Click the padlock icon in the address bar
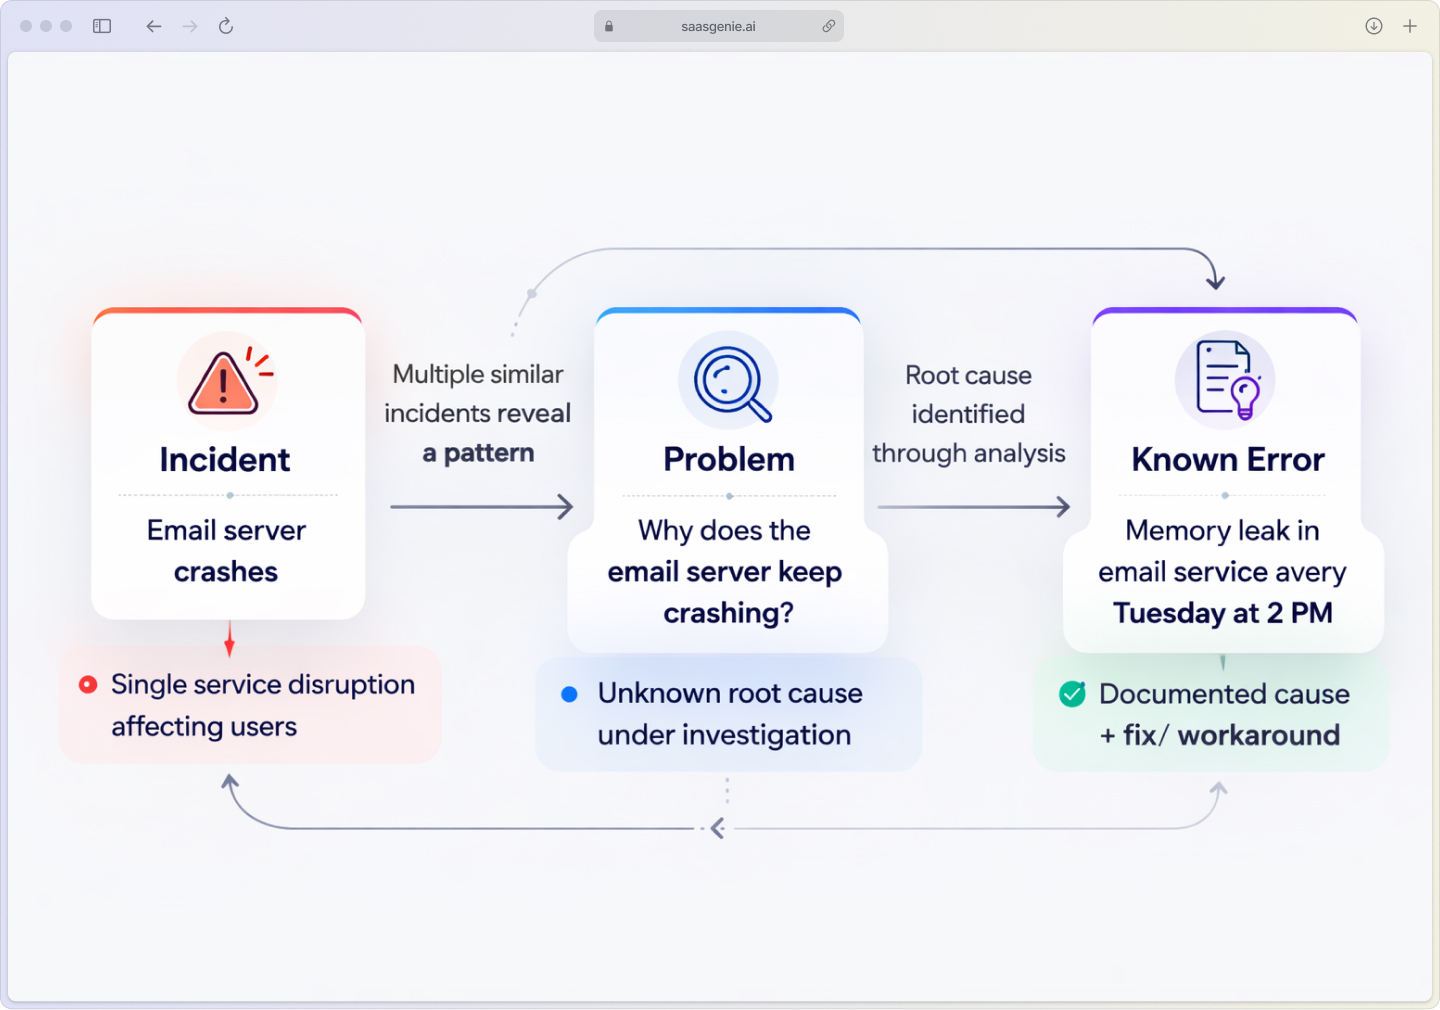The image size is (1440, 1010). pyautogui.click(x=608, y=26)
